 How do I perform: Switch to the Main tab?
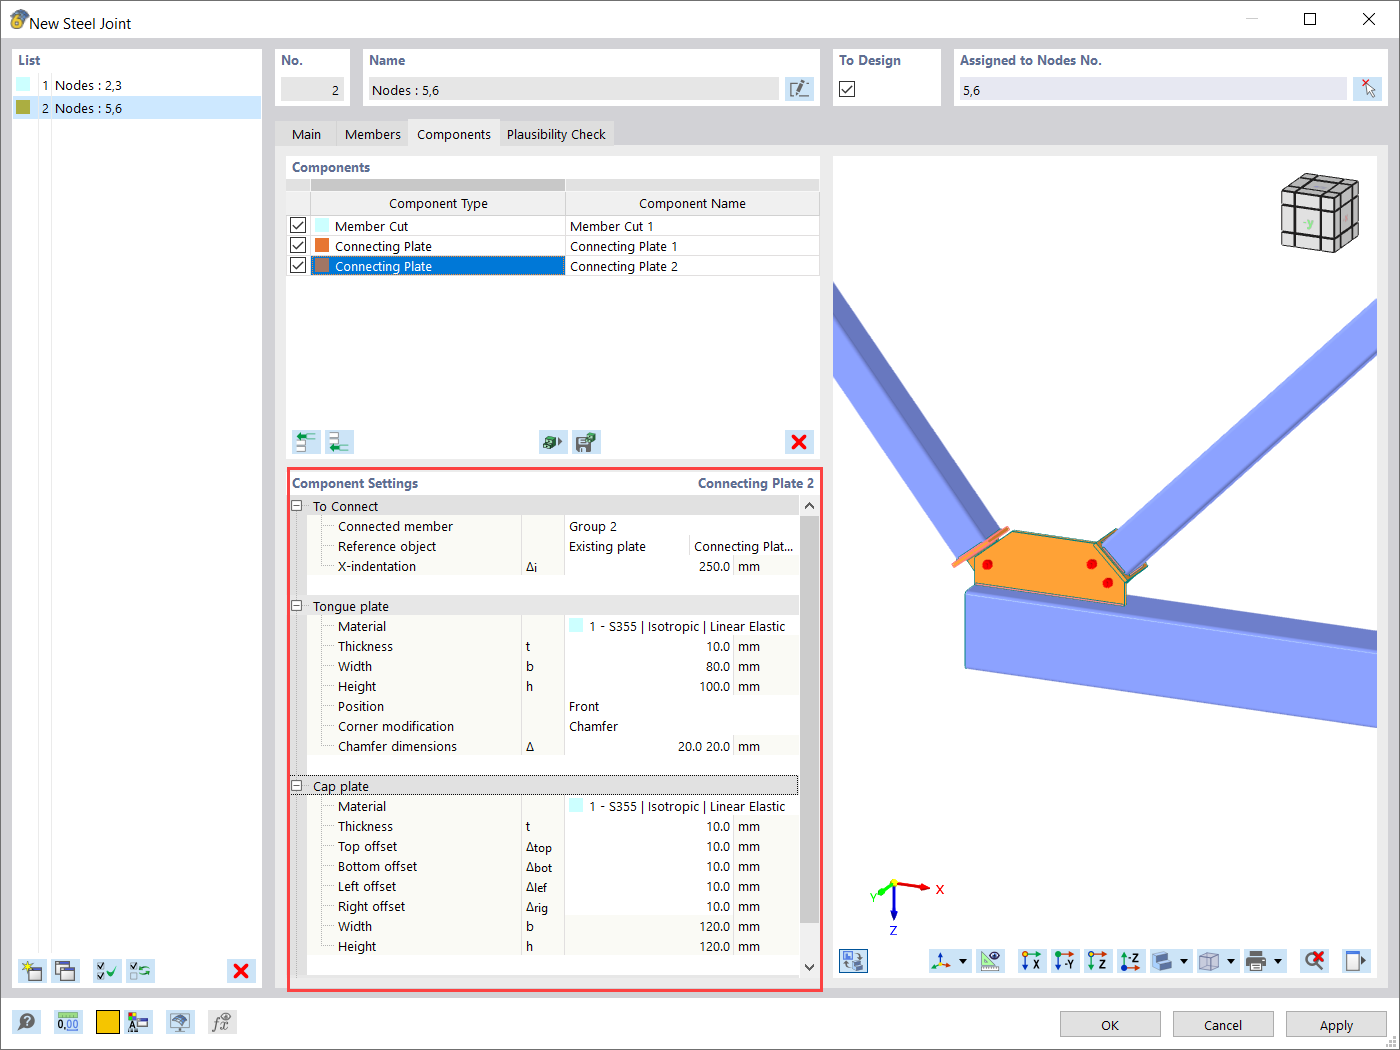point(307,134)
